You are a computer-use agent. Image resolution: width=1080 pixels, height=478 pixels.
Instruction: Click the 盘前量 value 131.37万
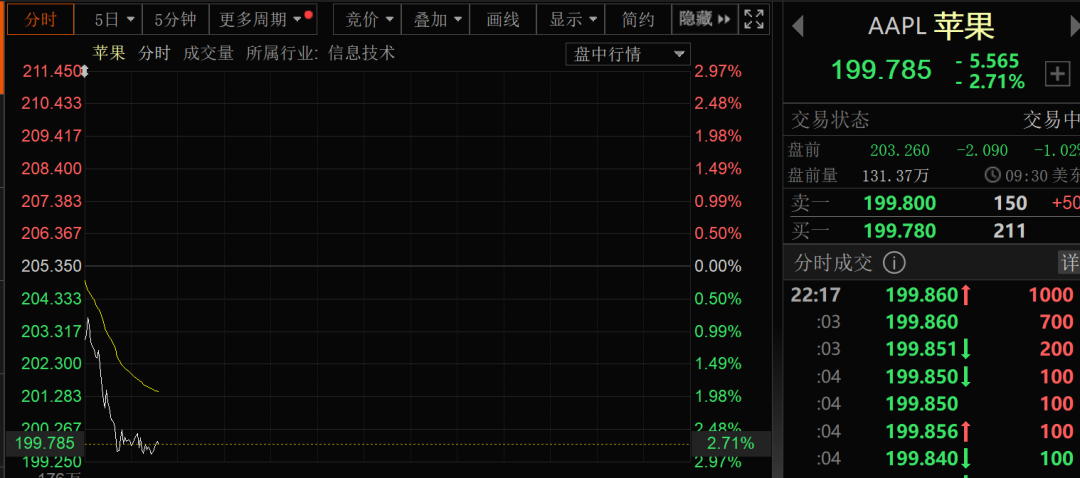click(x=895, y=176)
